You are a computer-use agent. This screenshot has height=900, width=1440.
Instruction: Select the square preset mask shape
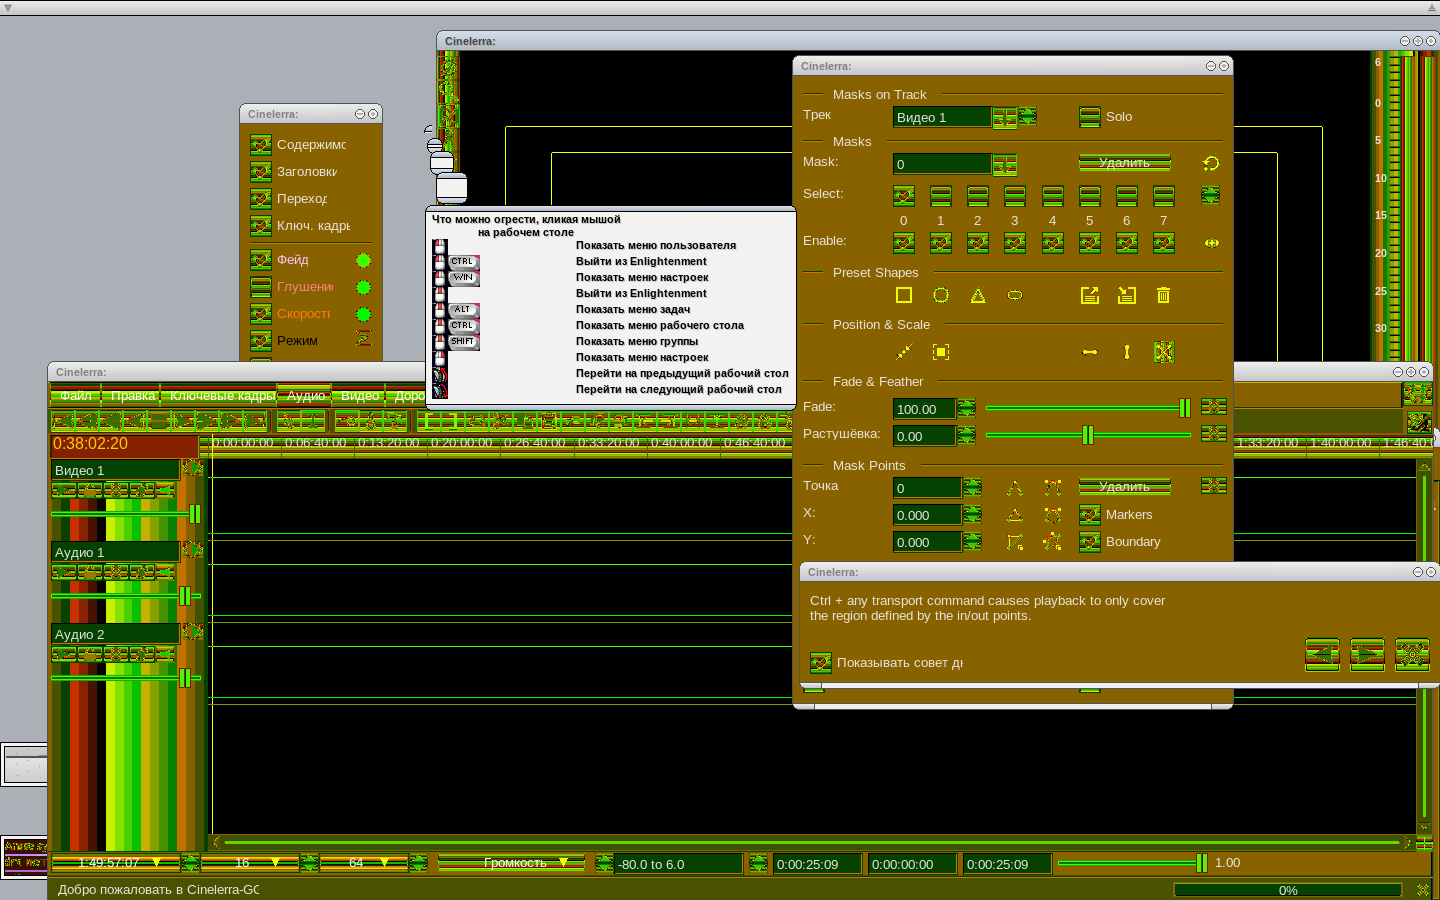coord(904,295)
